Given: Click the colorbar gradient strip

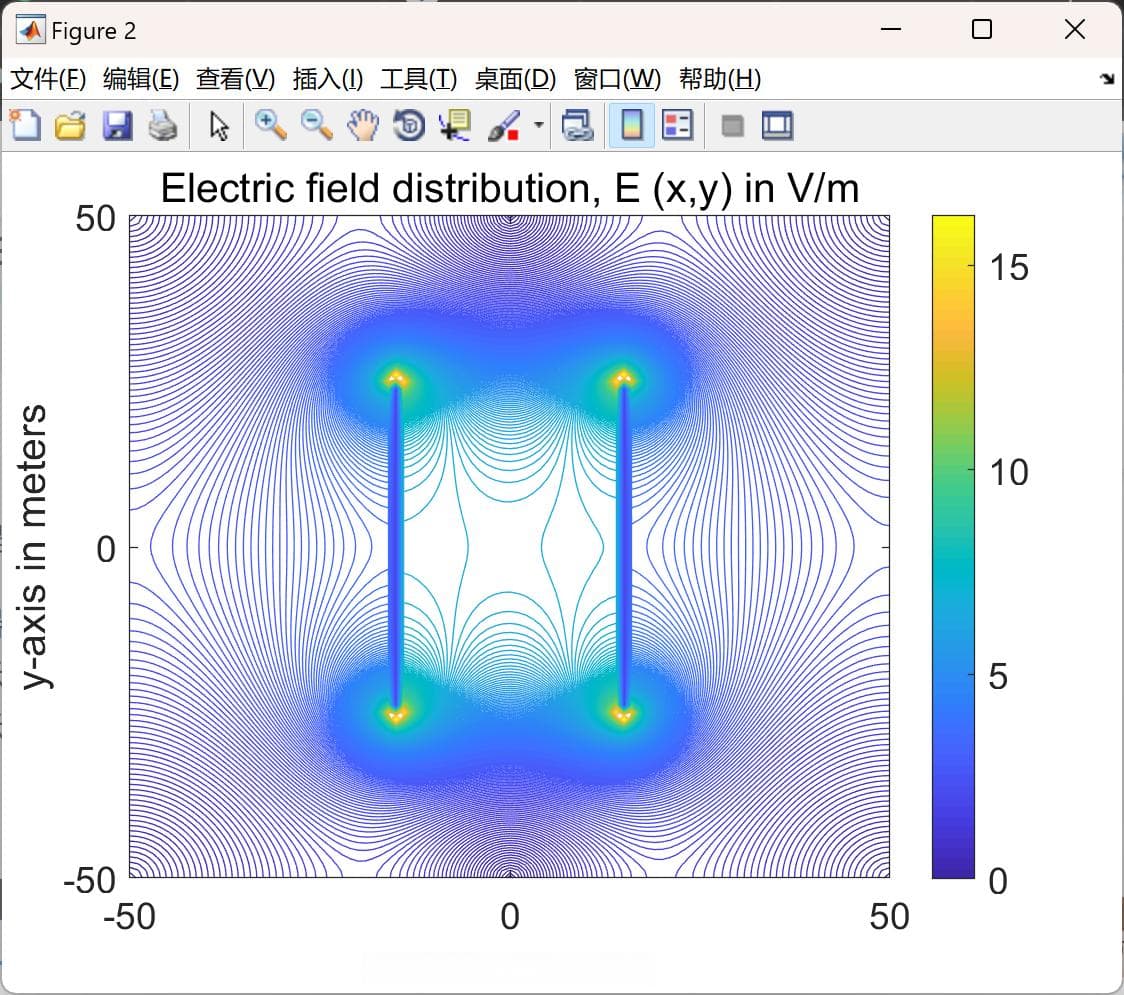Looking at the screenshot, I should [953, 546].
